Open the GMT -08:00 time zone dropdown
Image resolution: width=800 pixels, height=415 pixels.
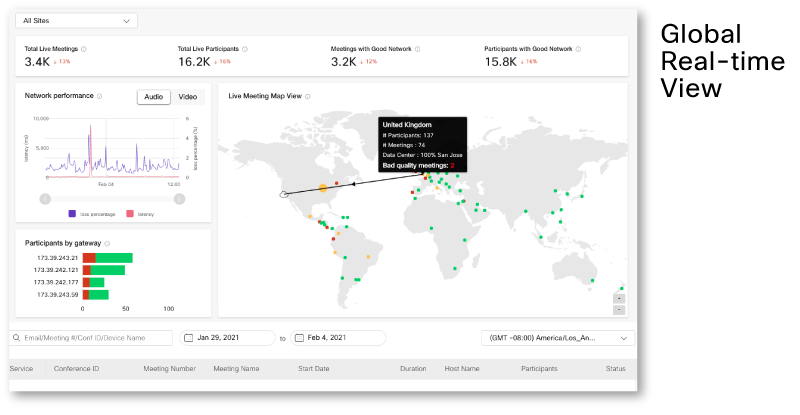[x=558, y=338]
